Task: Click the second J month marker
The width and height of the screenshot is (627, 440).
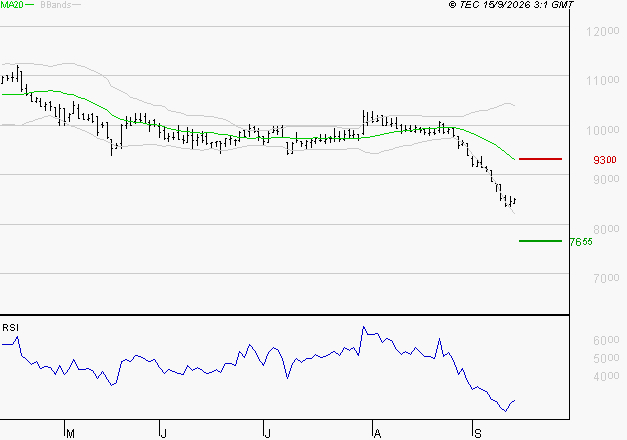Action: click(267, 433)
